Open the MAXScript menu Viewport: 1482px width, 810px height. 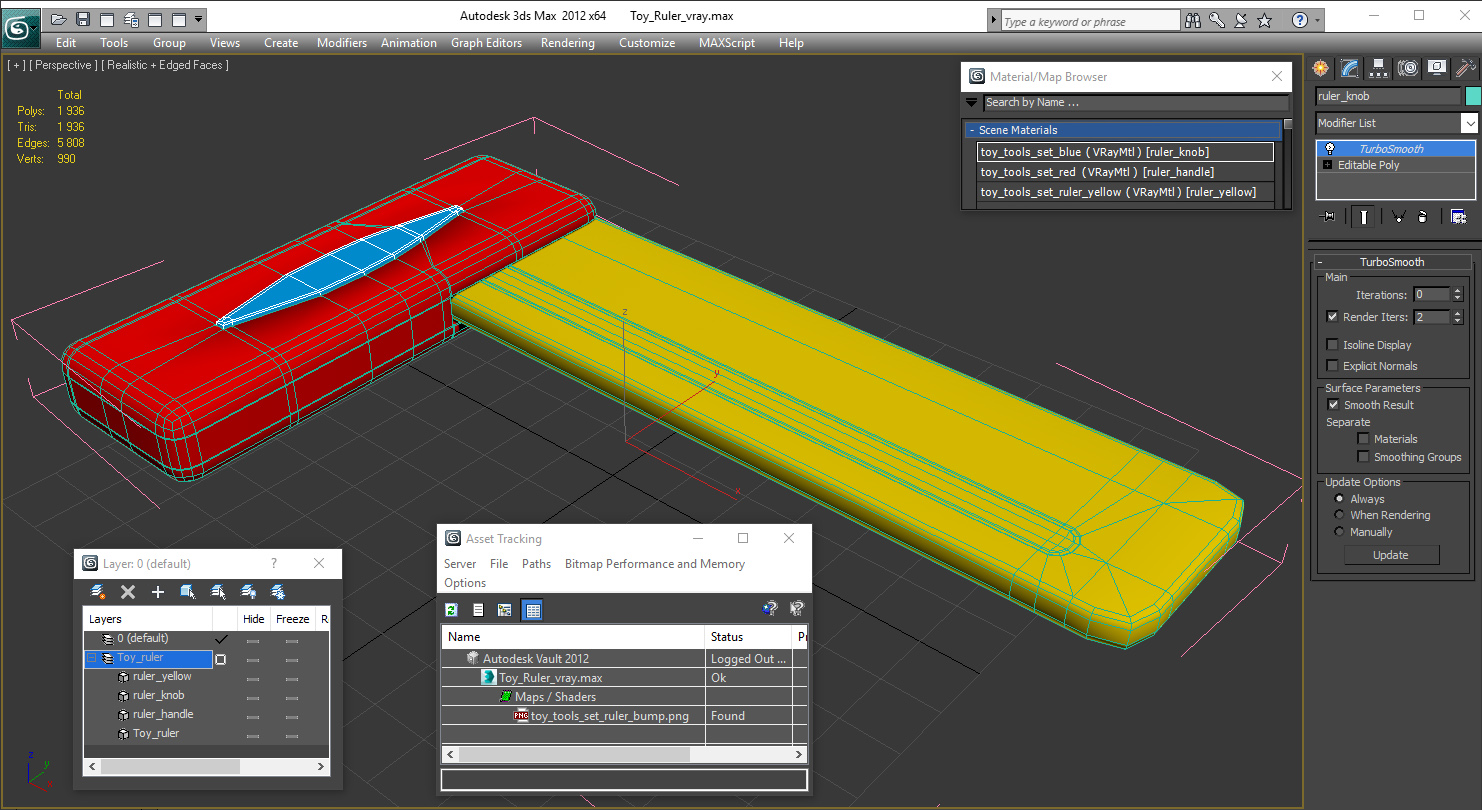727,43
